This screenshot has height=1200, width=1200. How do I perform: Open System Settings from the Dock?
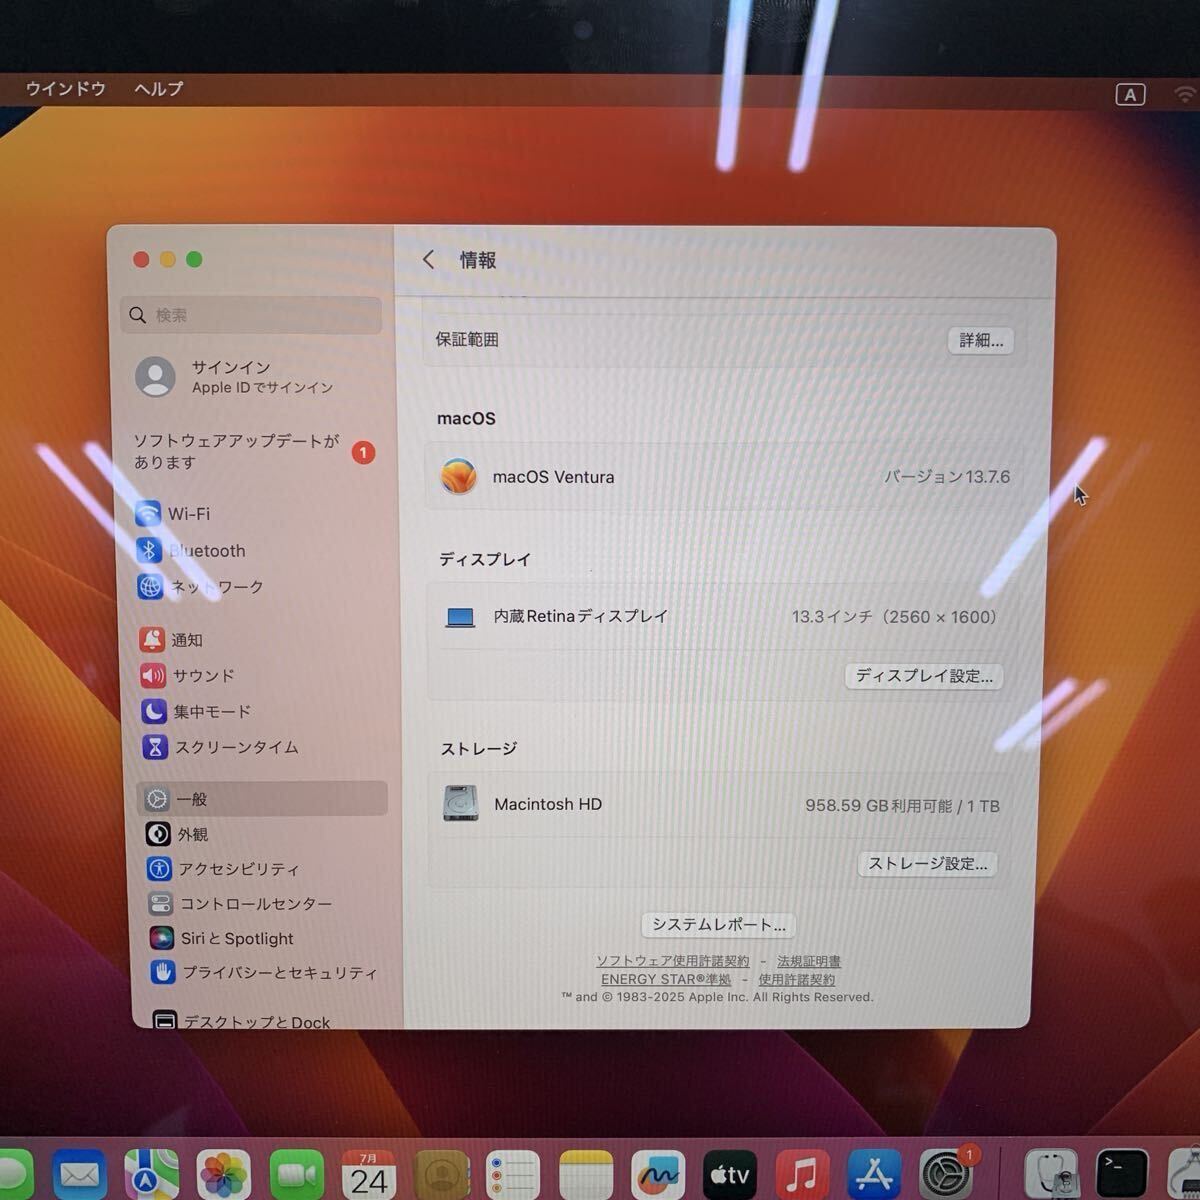click(x=946, y=1176)
